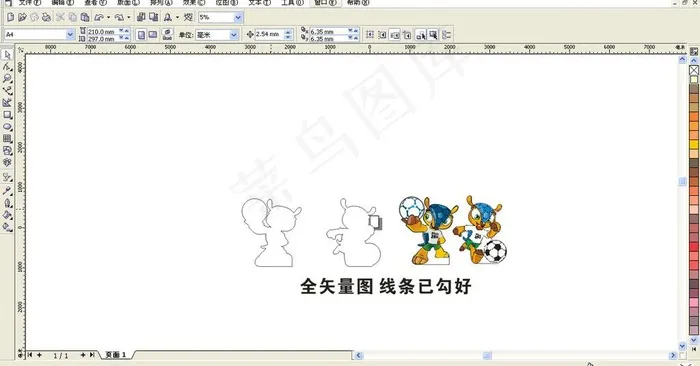The height and width of the screenshot is (366, 700).
Task: Select the Shape node-editing tool
Action: 7,67
